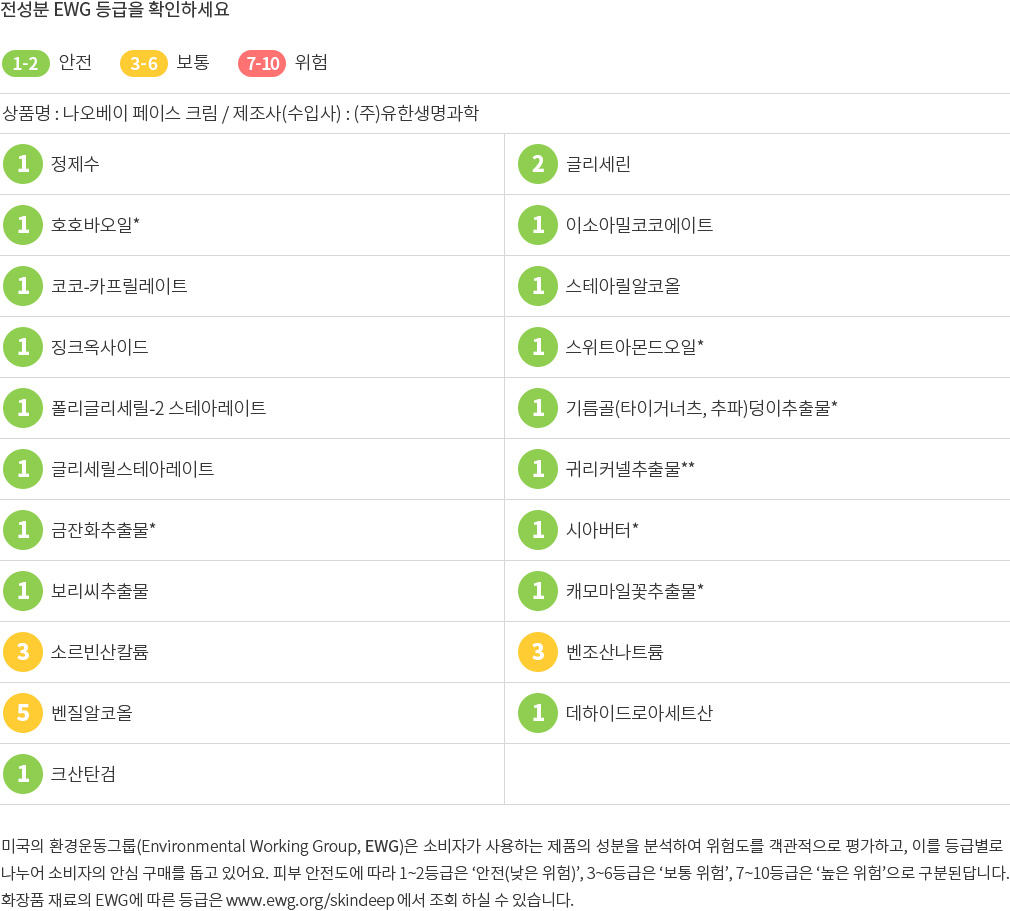The height and width of the screenshot is (911, 1010).
Task: Click grade 2 badge beside 글리세린
Action: (538, 164)
